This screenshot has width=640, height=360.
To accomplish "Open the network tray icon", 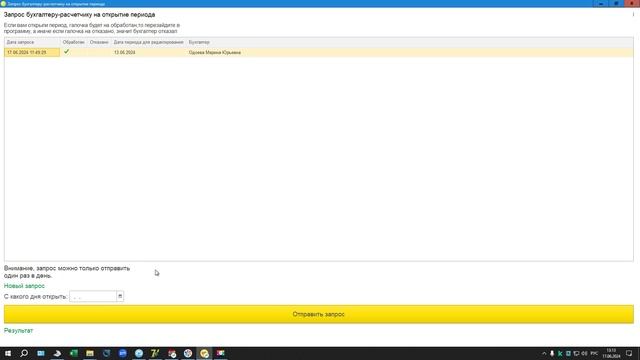I will coord(576,353).
